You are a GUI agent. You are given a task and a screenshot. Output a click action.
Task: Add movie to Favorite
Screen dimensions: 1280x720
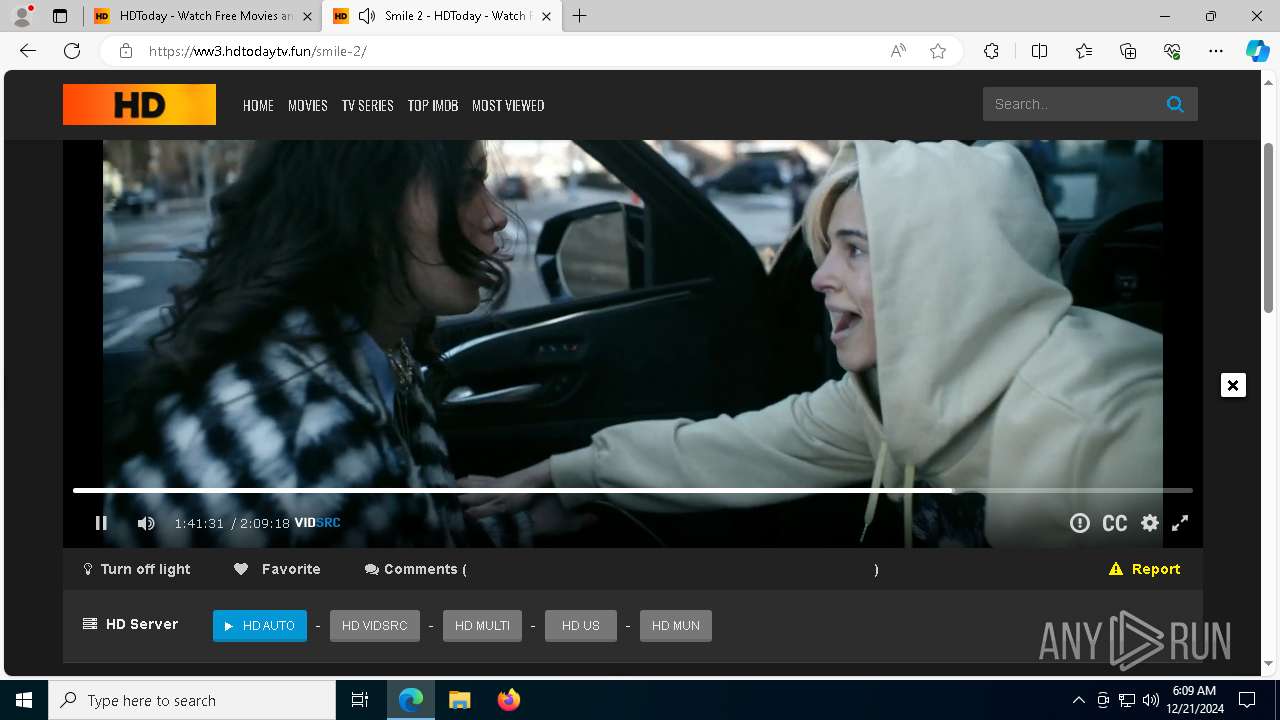(x=277, y=569)
